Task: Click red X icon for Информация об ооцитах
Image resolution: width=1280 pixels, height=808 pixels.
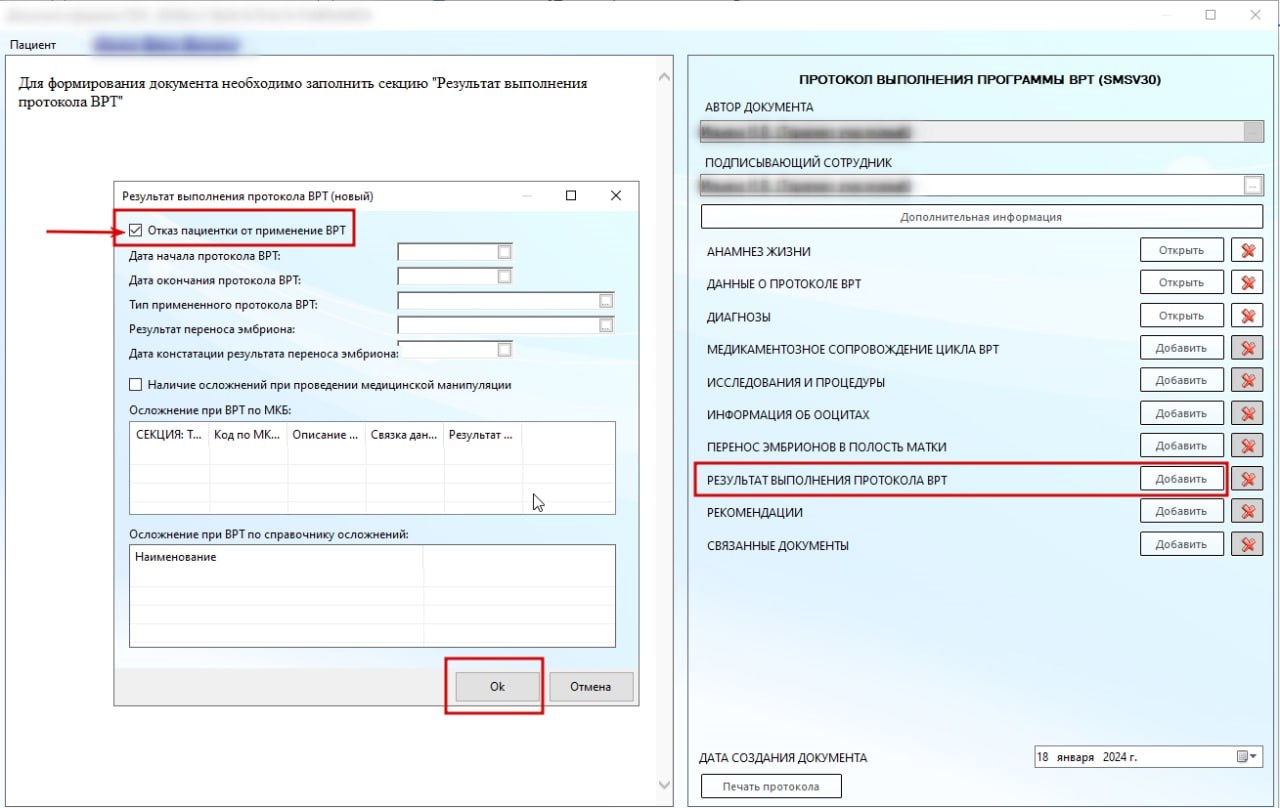Action: tap(1247, 414)
